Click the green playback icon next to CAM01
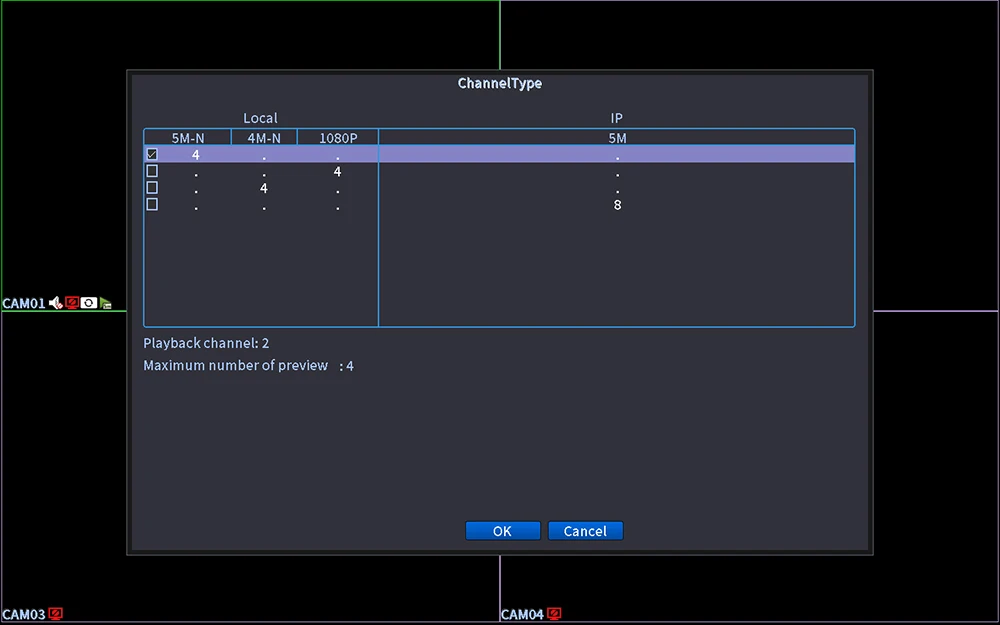The height and width of the screenshot is (625, 1000). (x=106, y=304)
